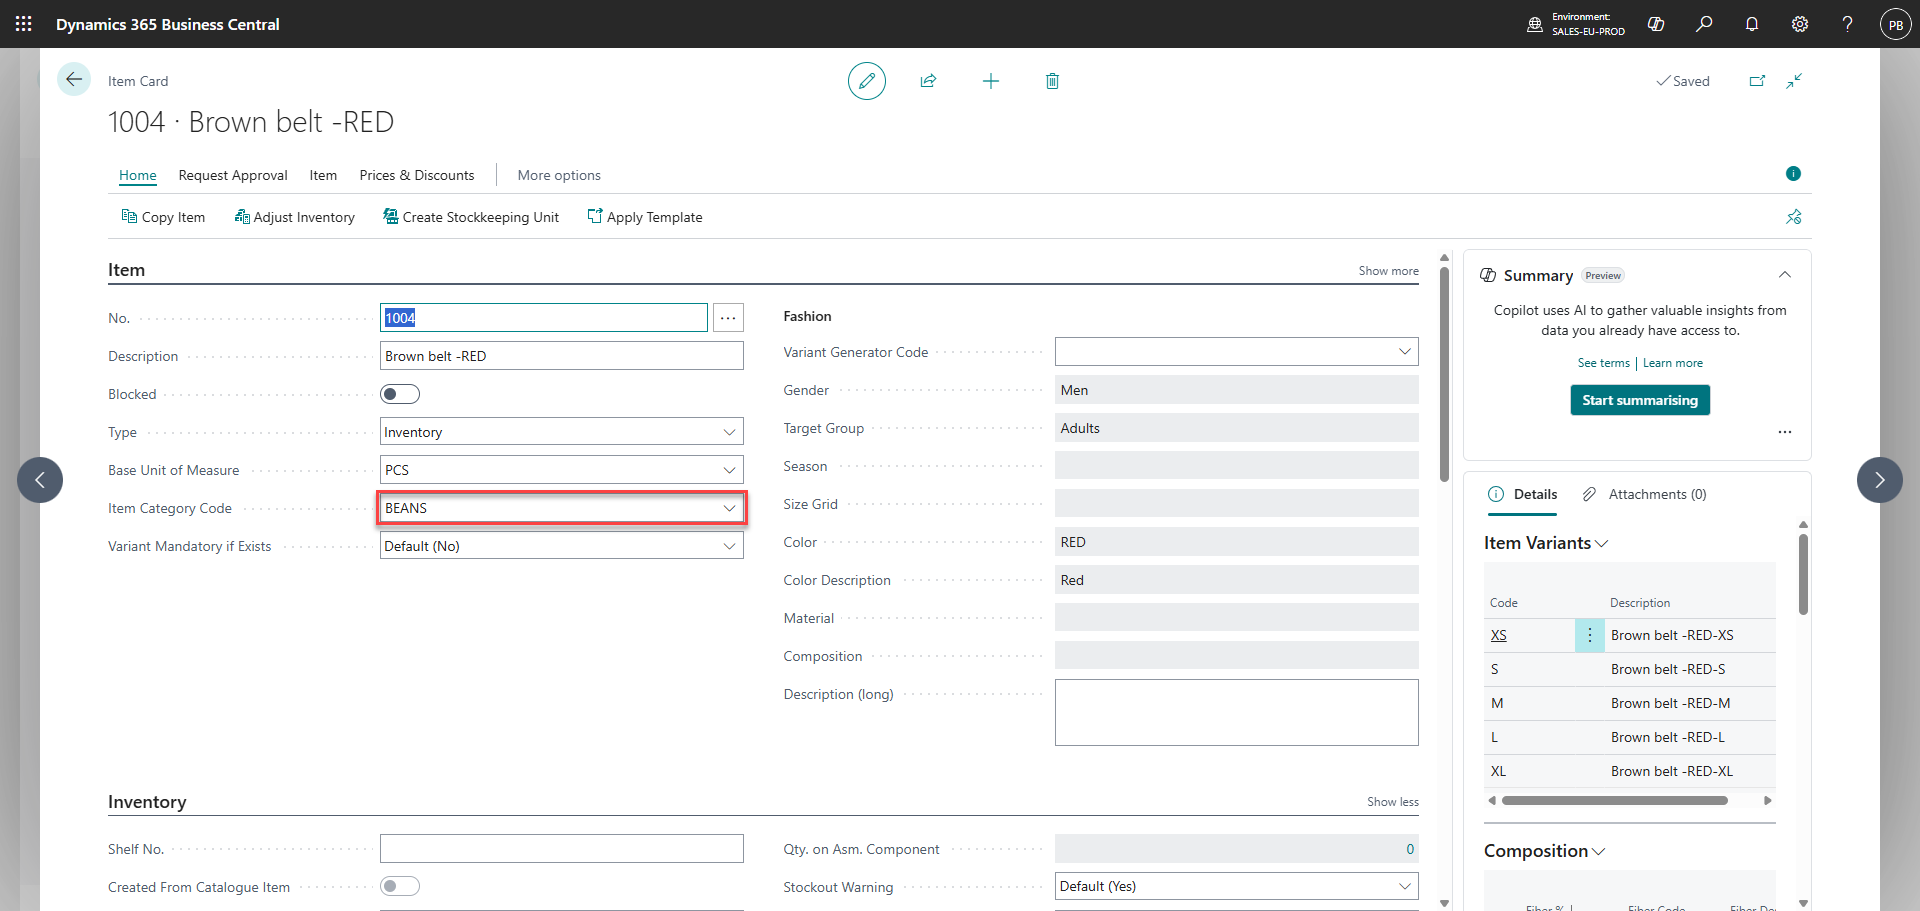Click Show less in Inventory section
The image size is (1920, 911).
point(1393,802)
